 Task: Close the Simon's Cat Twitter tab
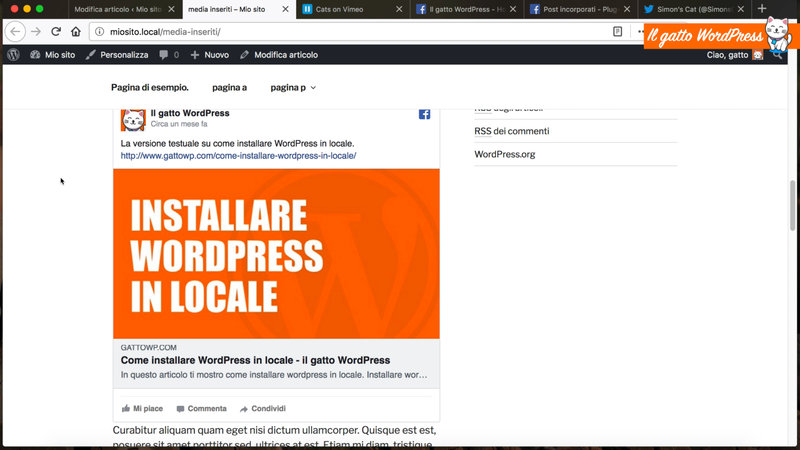click(x=741, y=9)
